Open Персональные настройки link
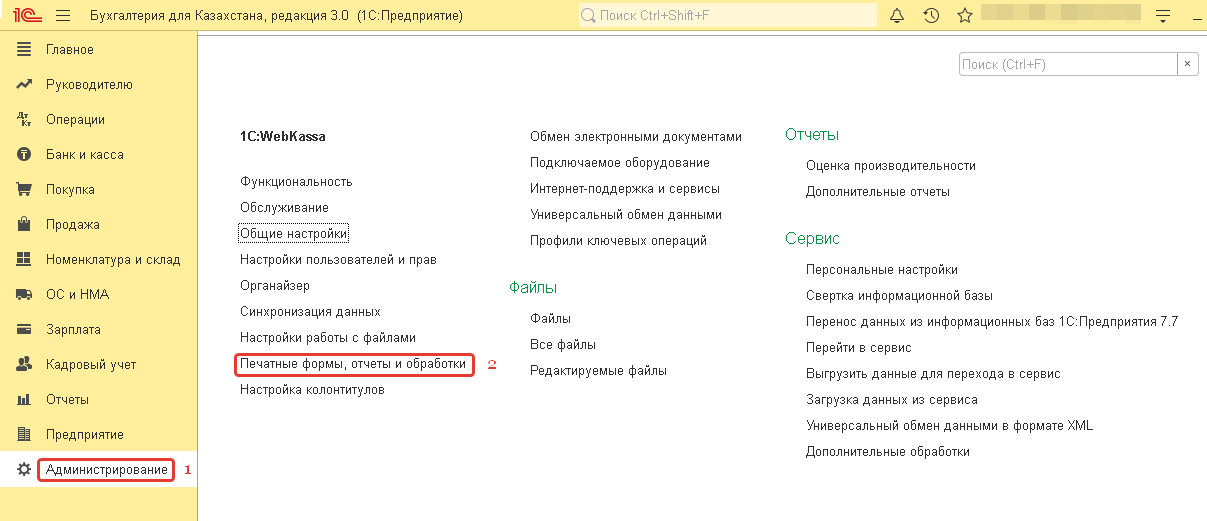The image size is (1207, 521). click(882, 269)
